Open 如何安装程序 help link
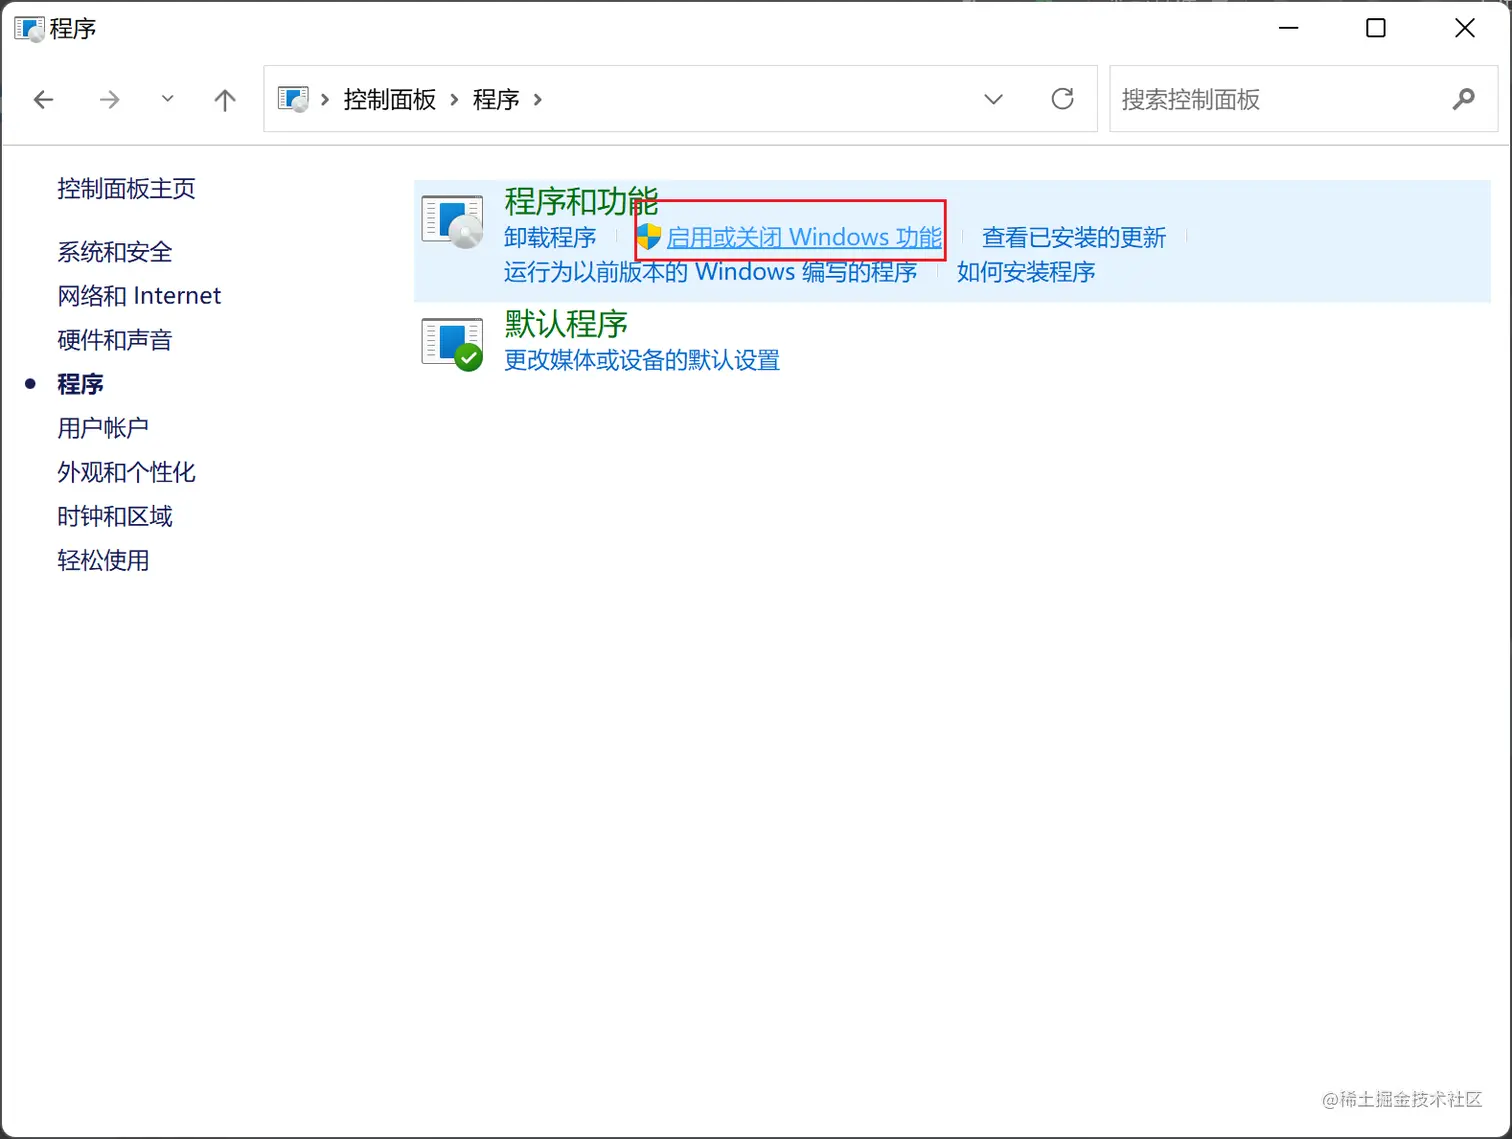 tap(1026, 272)
